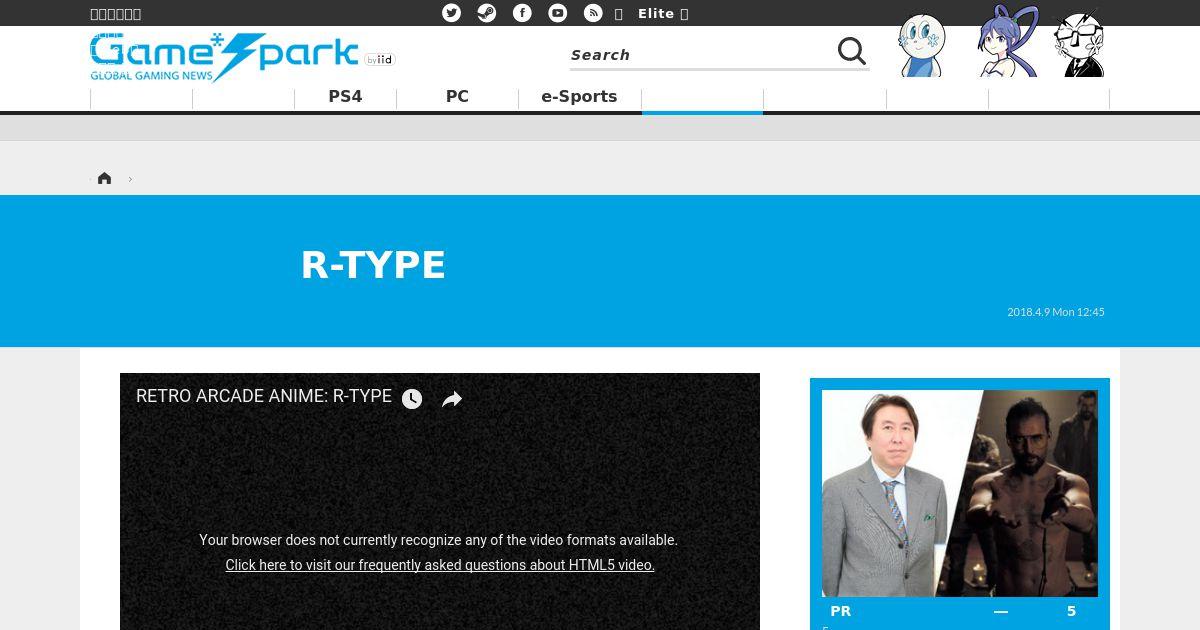Click the magnifier search icon
This screenshot has width=1200, height=630.
point(852,51)
